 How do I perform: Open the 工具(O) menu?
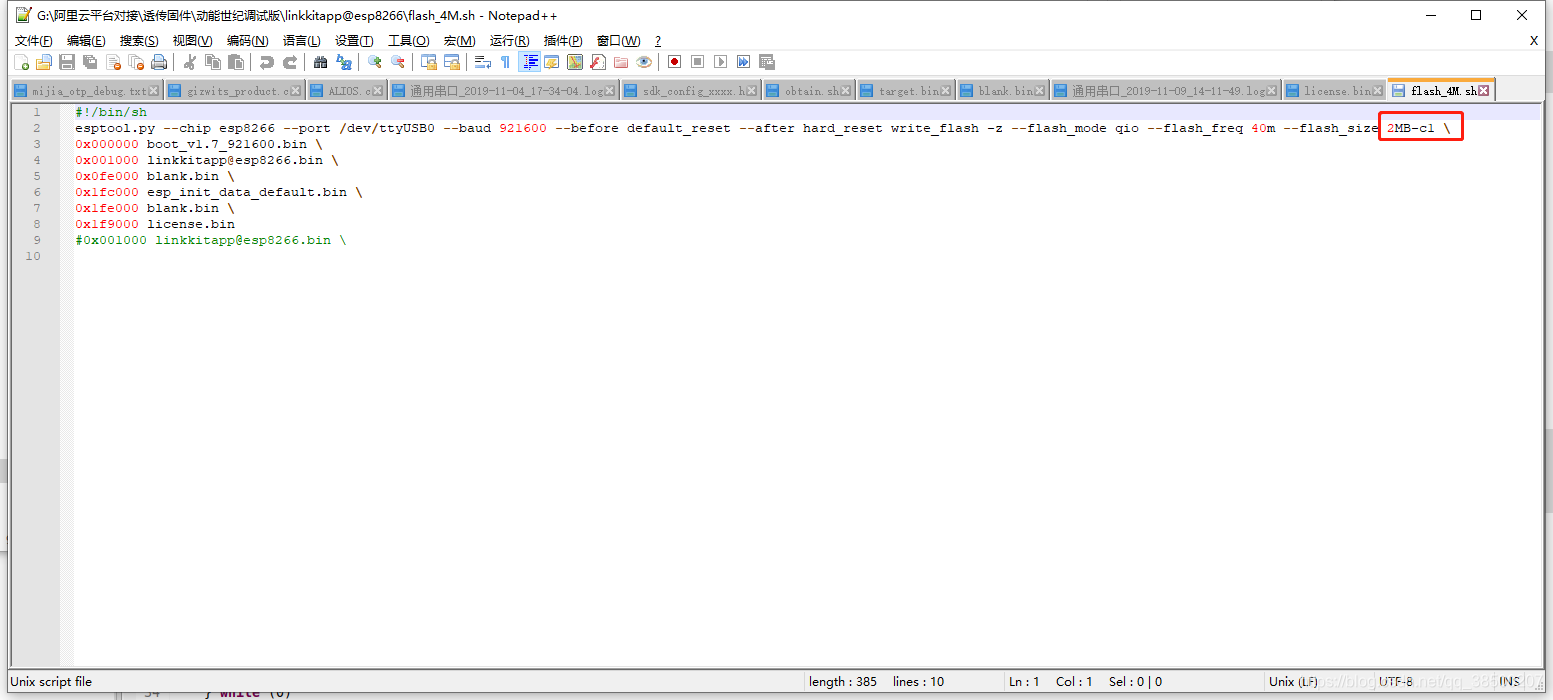408,41
